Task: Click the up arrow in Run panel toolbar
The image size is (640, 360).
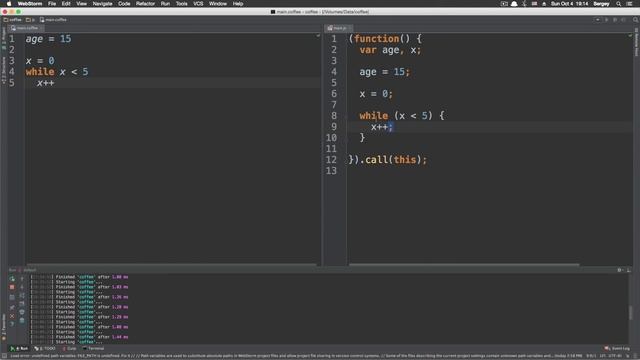Action: pos(22,279)
